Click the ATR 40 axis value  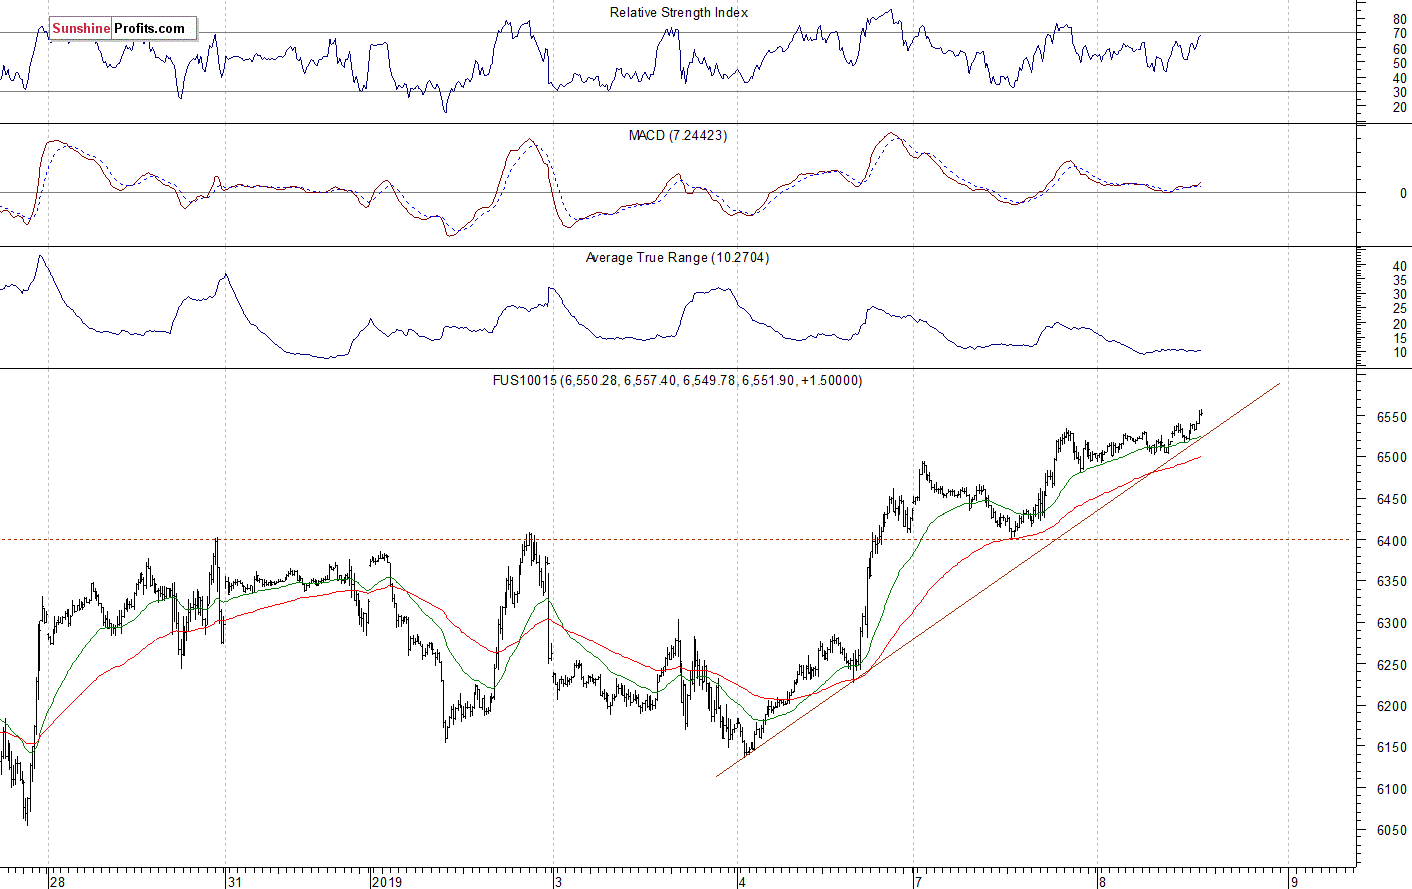1399,266
